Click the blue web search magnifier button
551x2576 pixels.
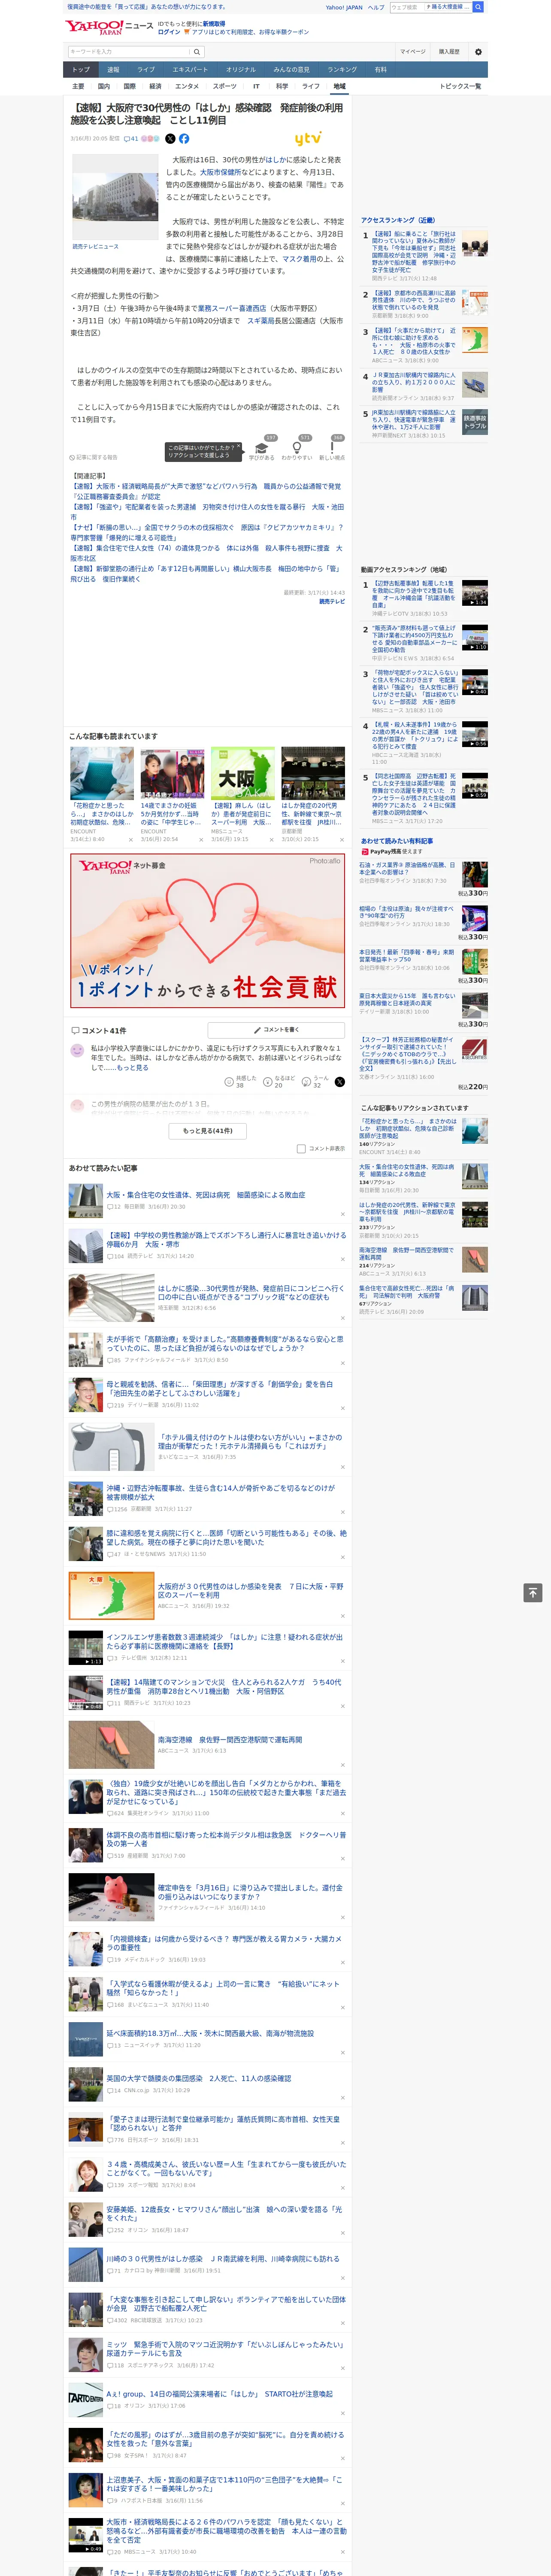[x=478, y=7]
